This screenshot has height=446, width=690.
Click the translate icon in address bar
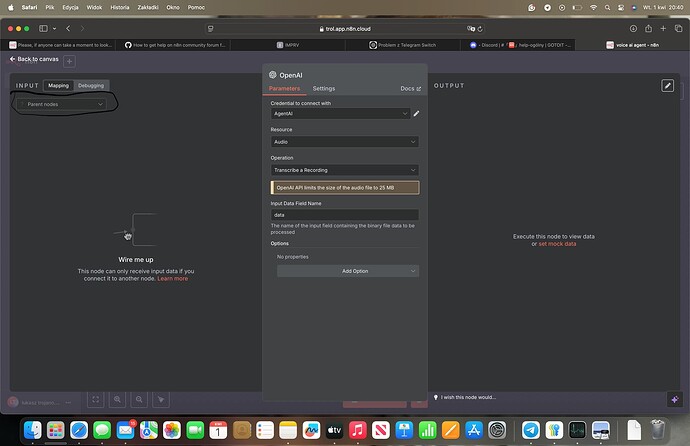(471, 29)
